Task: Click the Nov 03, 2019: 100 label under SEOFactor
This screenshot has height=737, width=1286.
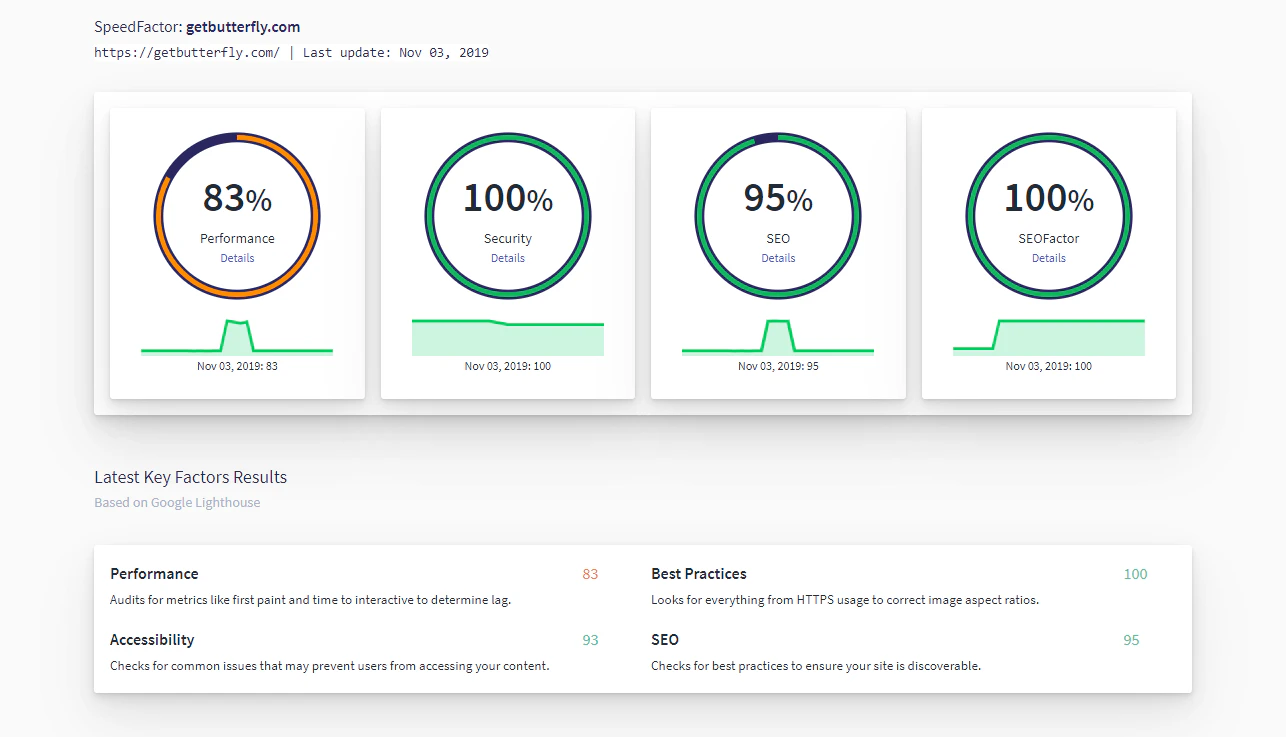Action: point(1048,366)
